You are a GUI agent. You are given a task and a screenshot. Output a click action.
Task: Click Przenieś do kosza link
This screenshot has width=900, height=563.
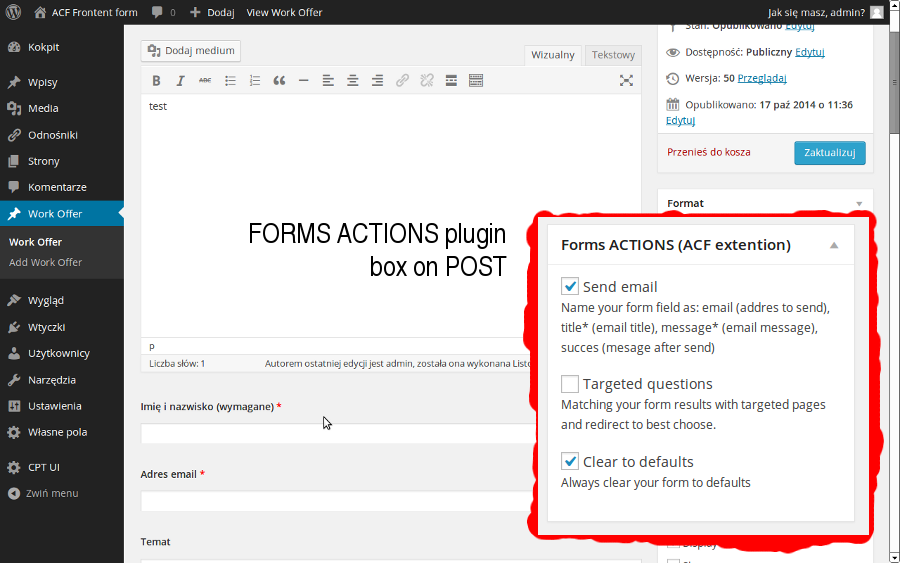pos(708,152)
